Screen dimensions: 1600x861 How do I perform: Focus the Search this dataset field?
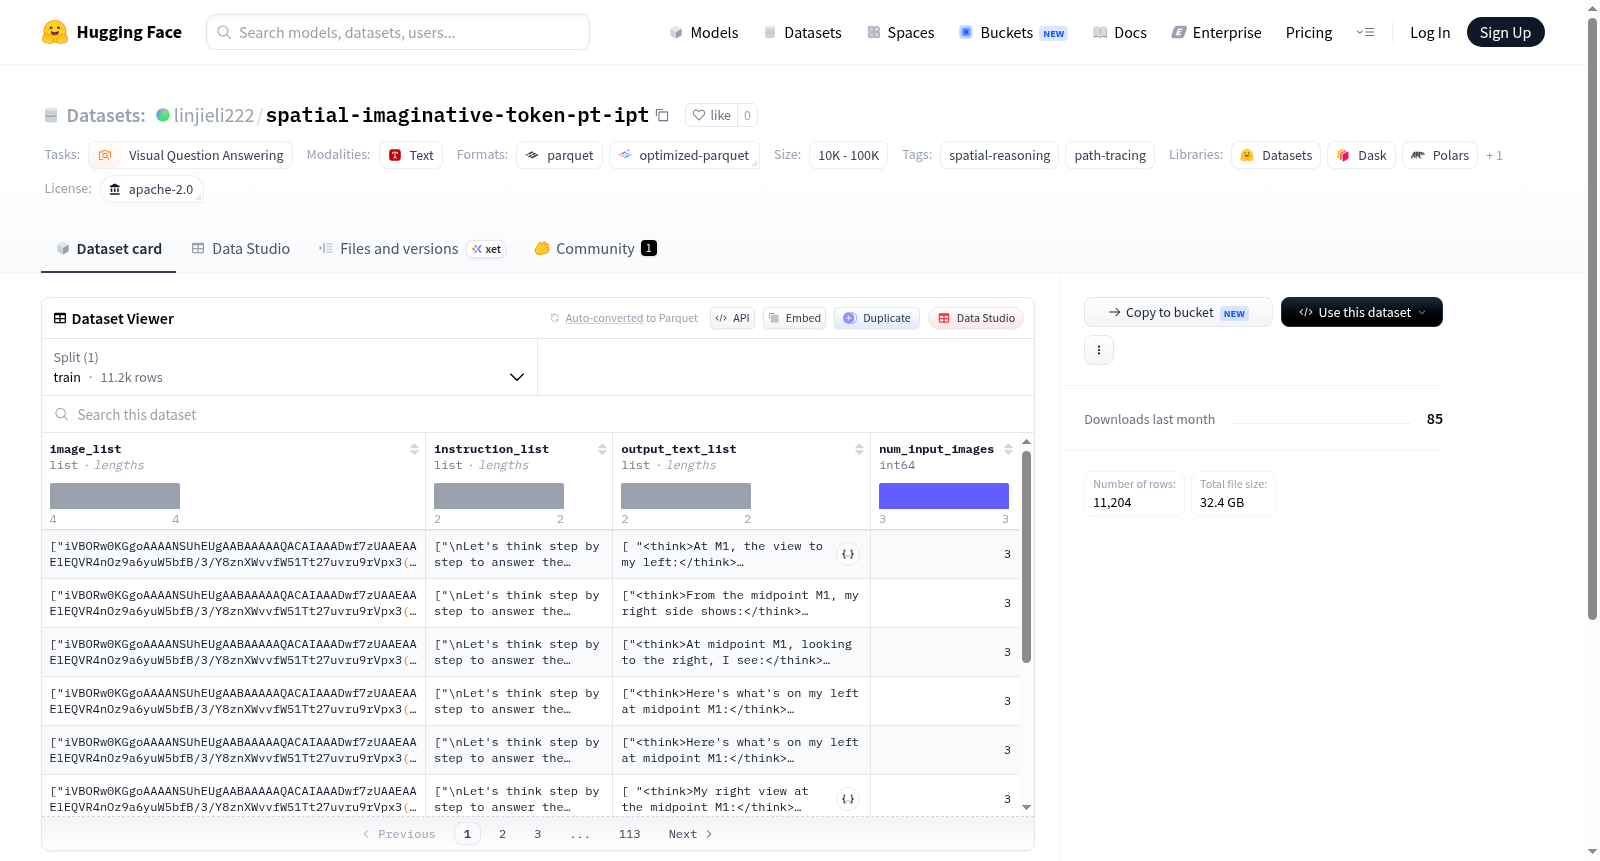(538, 415)
